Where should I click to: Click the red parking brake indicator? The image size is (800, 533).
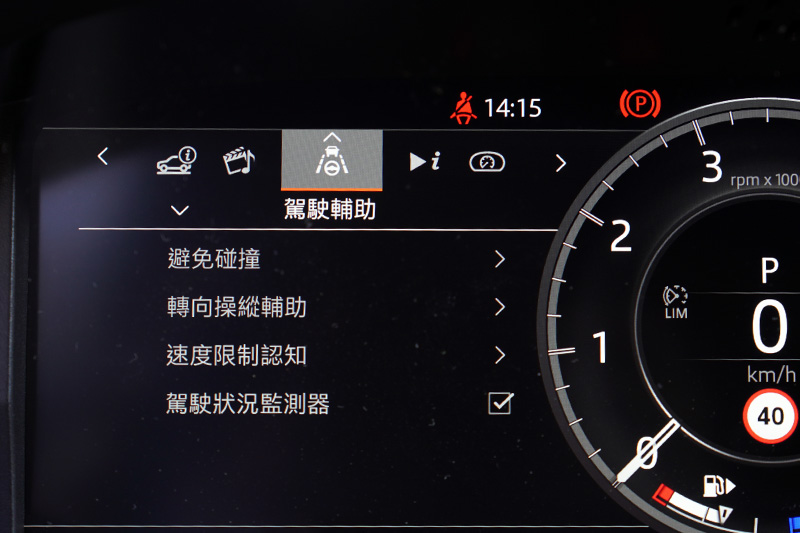640,104
